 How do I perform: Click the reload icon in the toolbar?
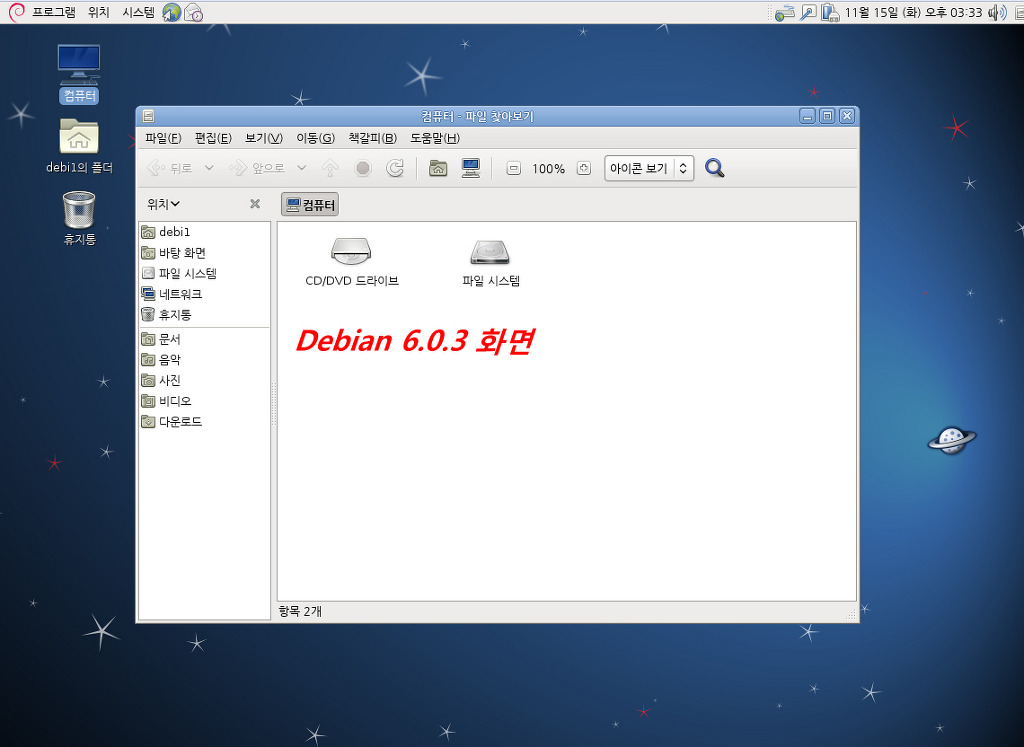395,168
